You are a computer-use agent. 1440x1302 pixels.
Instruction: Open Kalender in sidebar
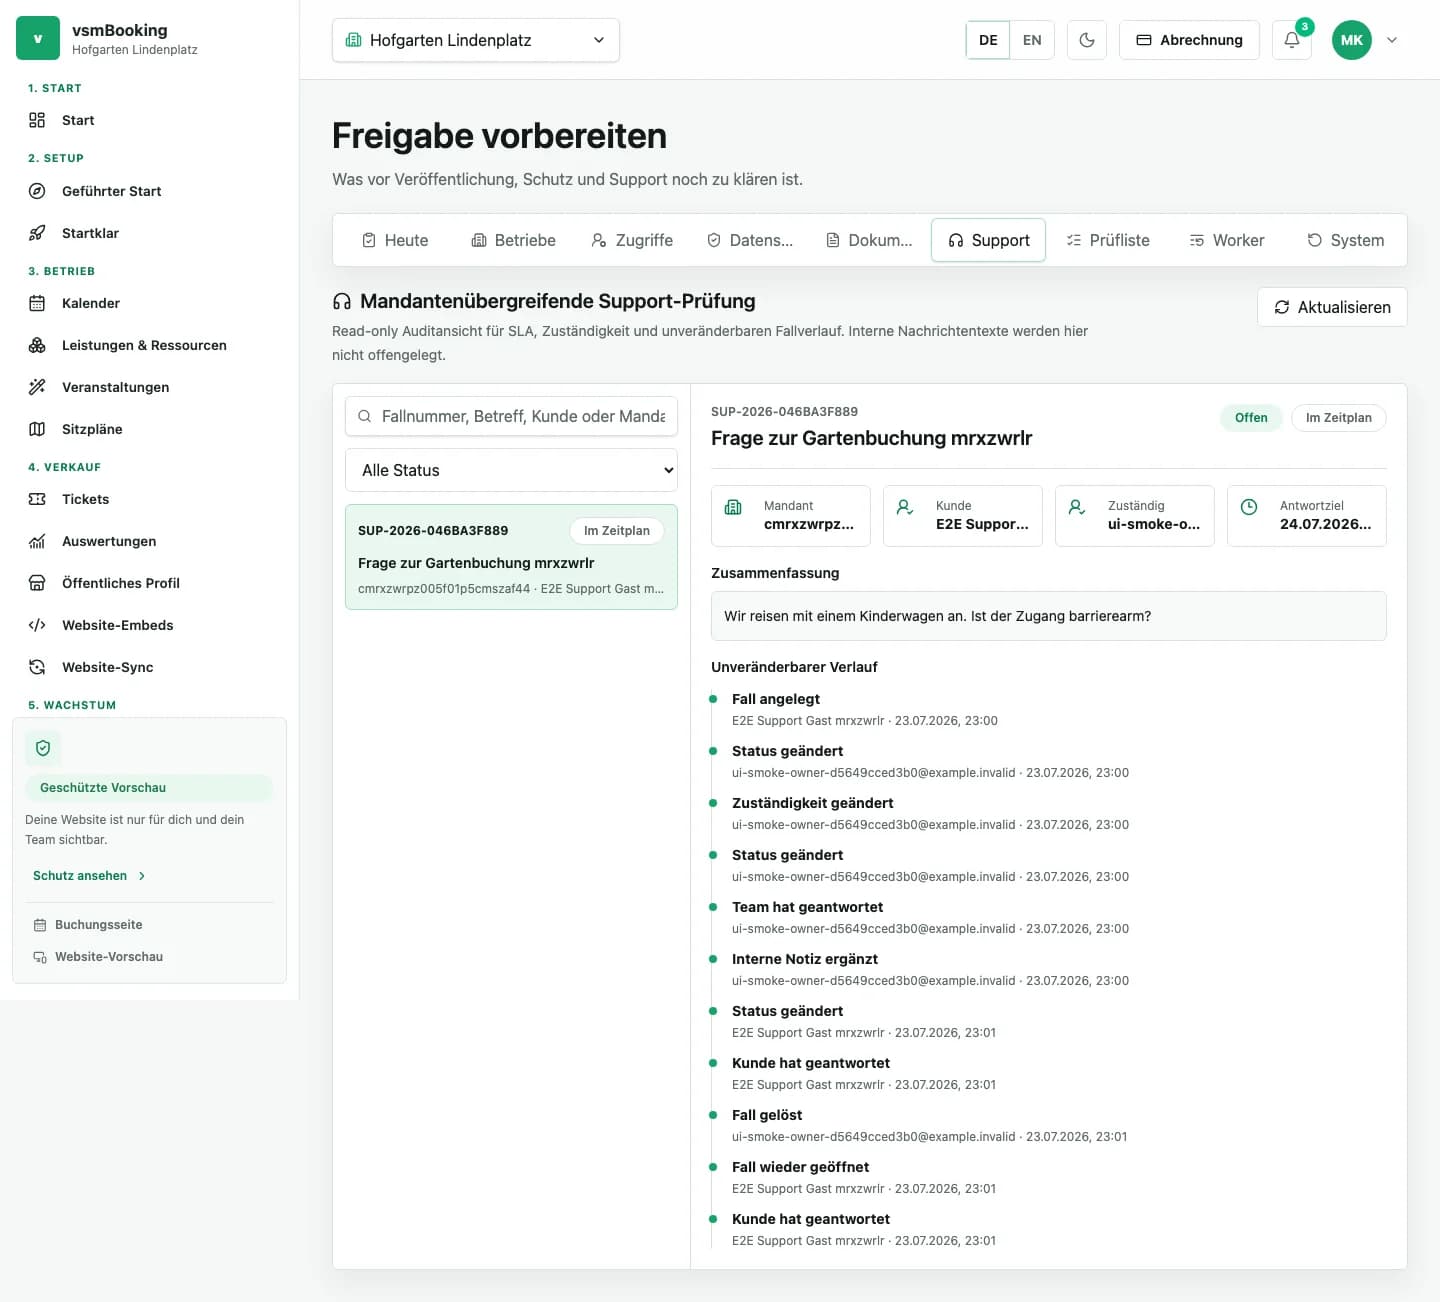click(x=149, y=303)
